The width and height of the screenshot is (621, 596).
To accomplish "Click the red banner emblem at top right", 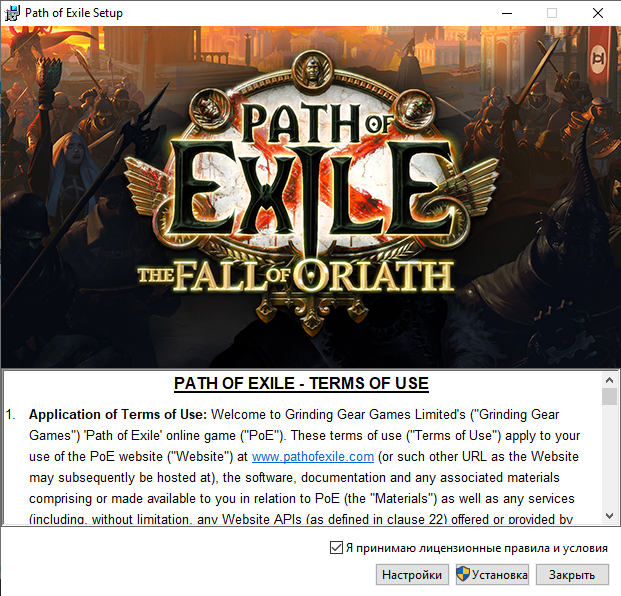I will coord(598,59).
